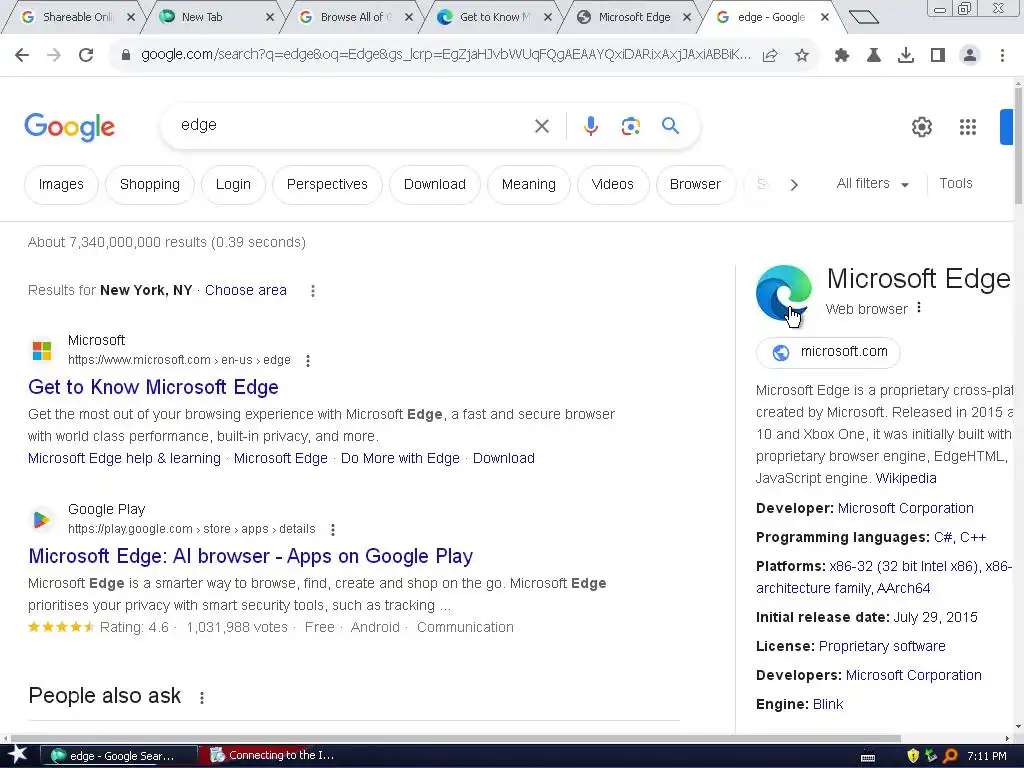Click the address bar URL
Image resolution: width=1024 pixels, height=768 pixels.
pyautogui.click(x=445, y=55)
